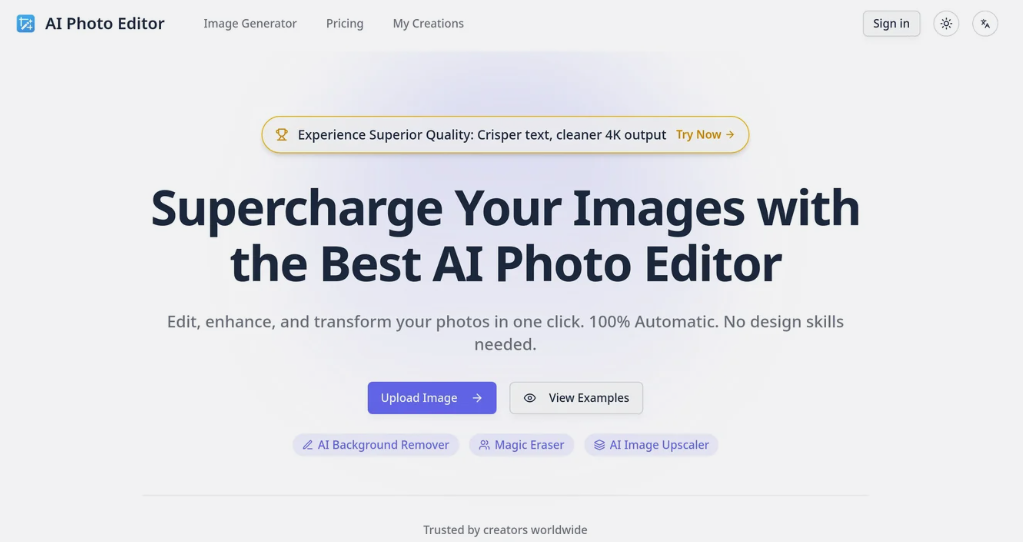The width and height of the screenshot is (1023, 542).
Task: Click the layers icon beside AI Image Upscaler
Action: point(599,445)
